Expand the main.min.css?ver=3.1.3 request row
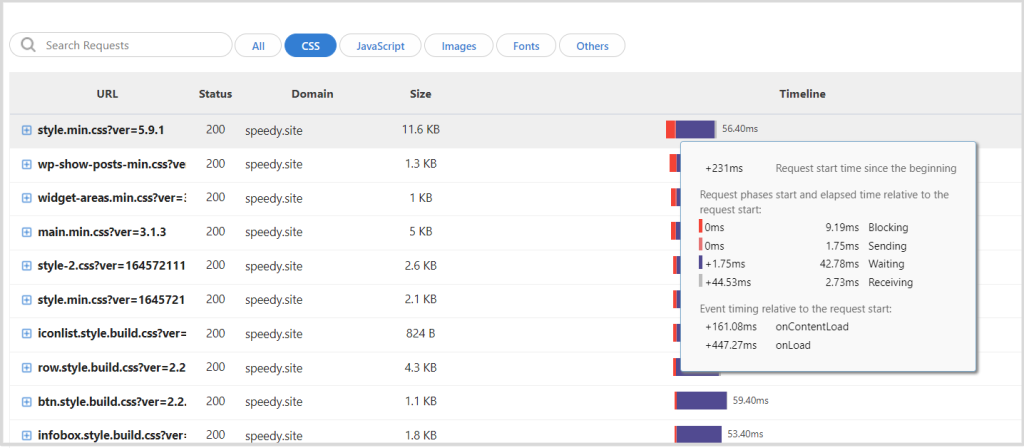The image size is (1024, 448). pos(27,232)
